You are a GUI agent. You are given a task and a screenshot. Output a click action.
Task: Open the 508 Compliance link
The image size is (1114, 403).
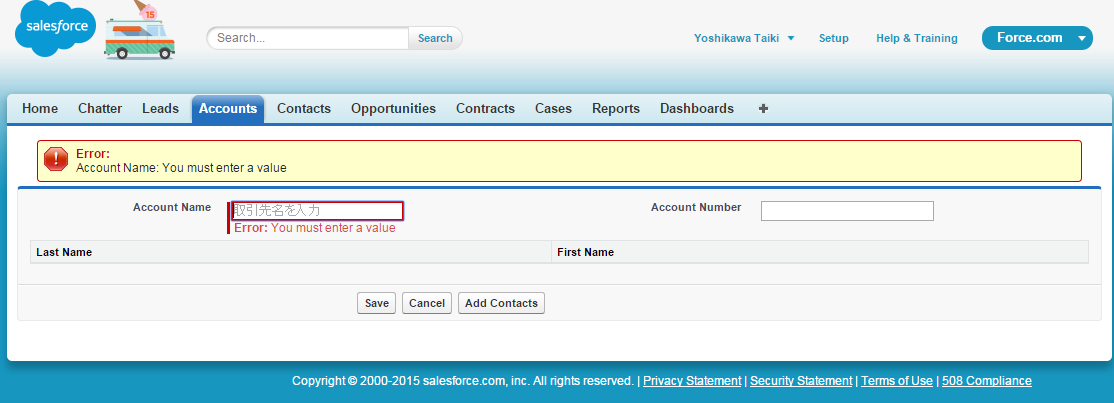tap(987, 381)
